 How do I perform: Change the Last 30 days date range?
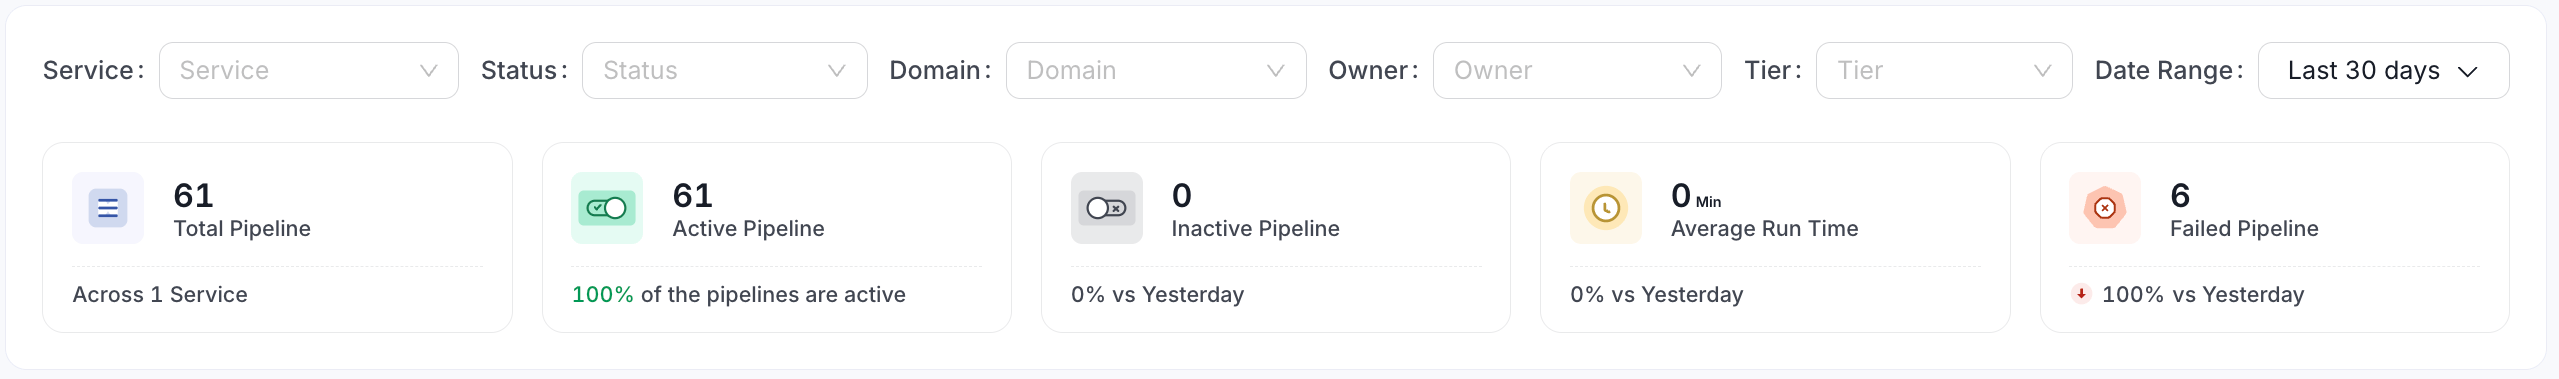click(x=2384, y=70)
